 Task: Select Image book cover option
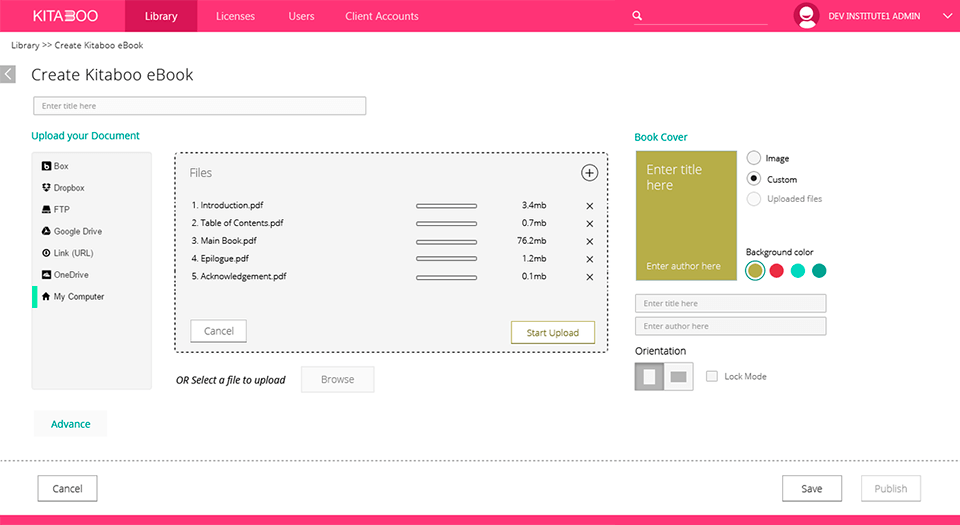pyautogui.click(x=754, y=158)
